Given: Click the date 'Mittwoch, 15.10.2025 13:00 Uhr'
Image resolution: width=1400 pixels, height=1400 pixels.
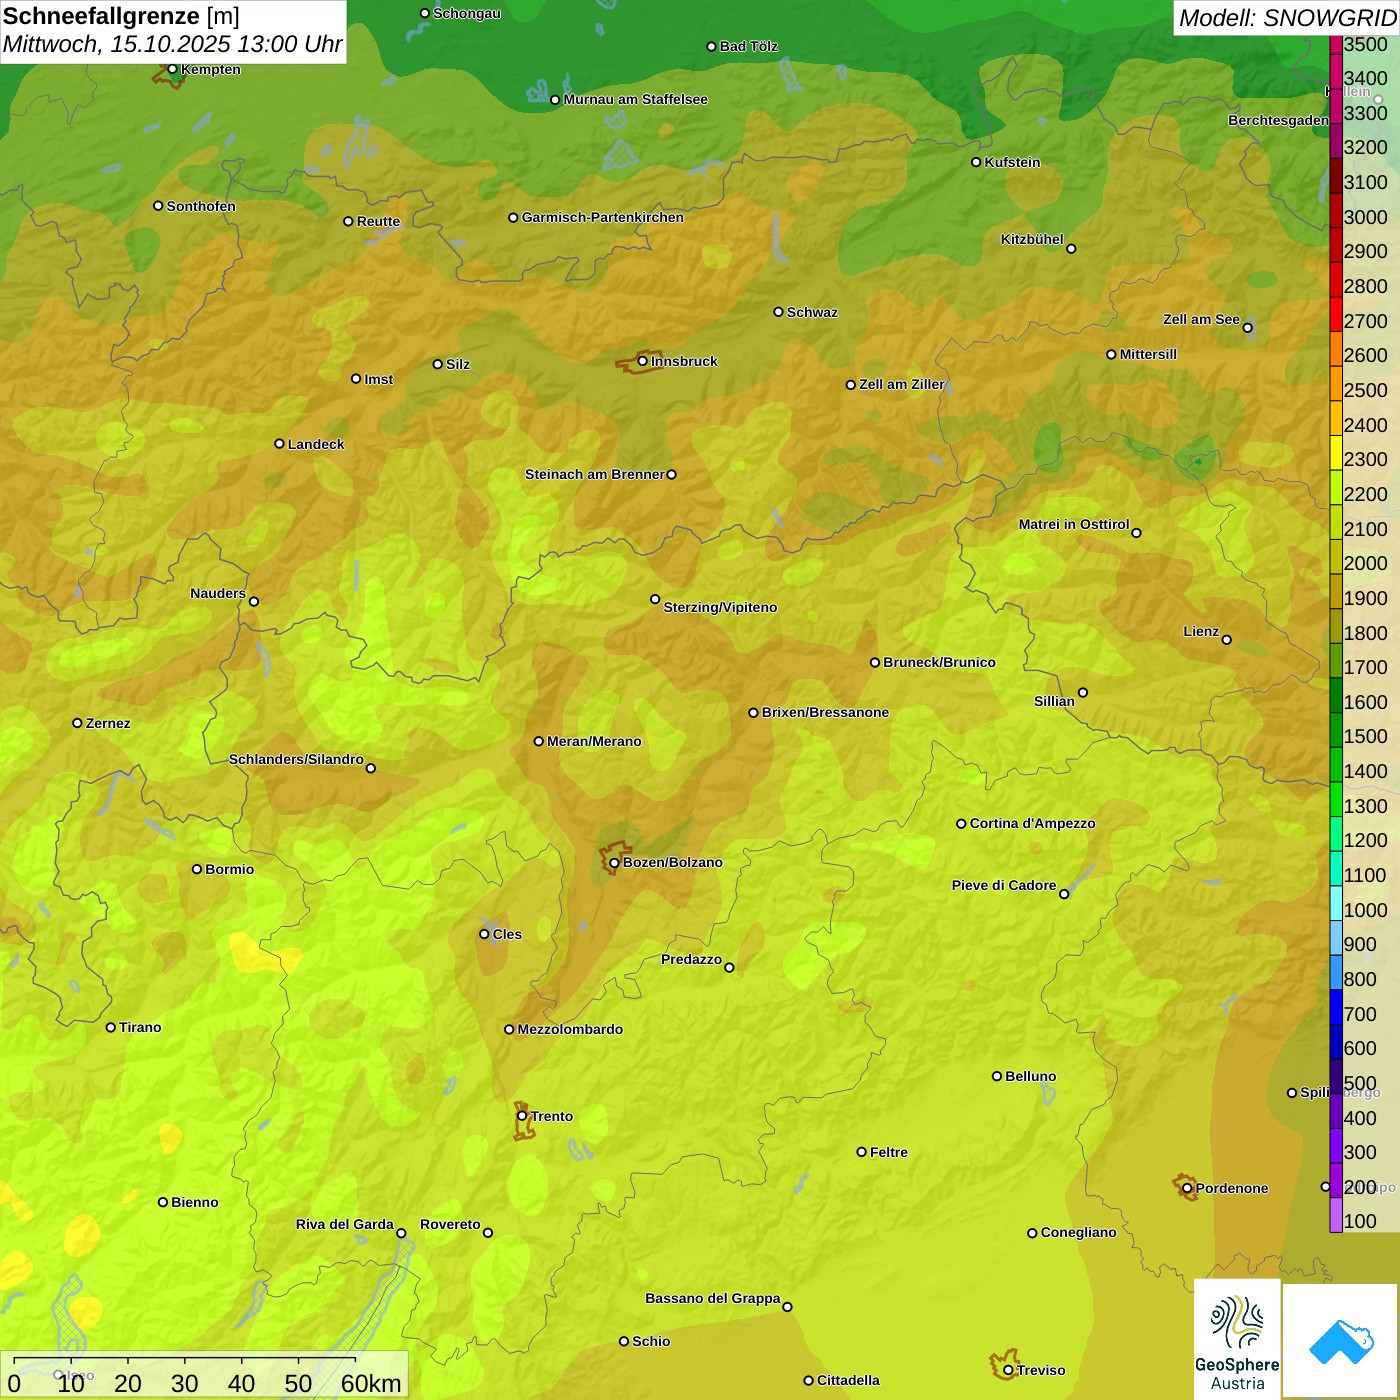Looking at the screenshot, I should (172, 44).
